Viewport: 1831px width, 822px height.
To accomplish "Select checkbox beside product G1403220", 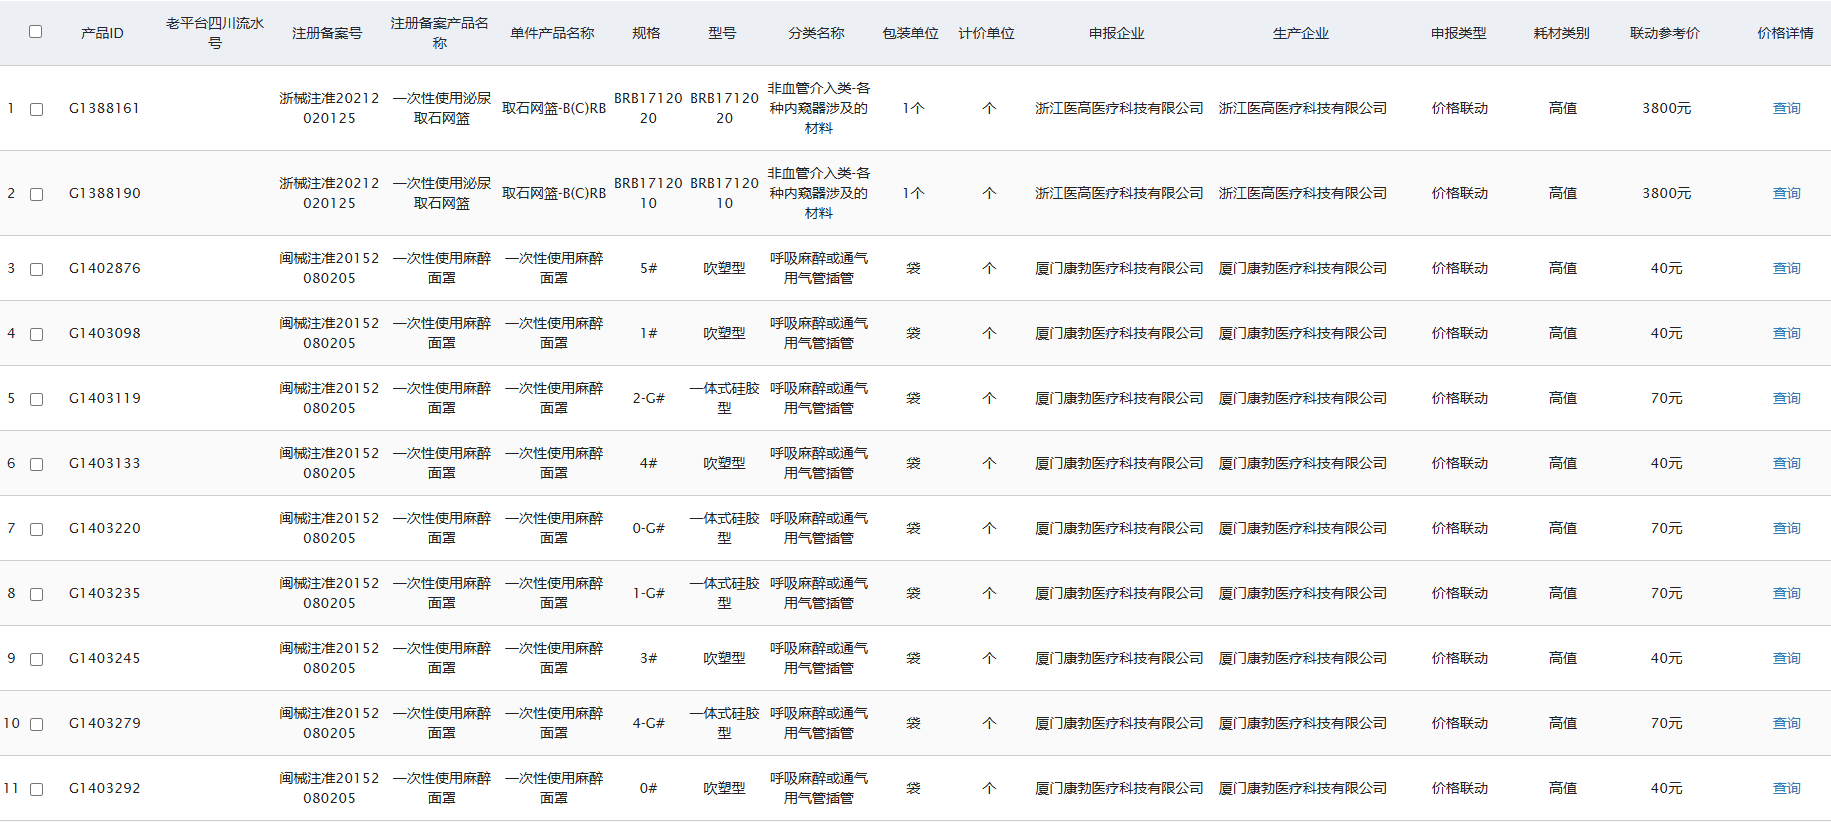I will tap(37, 529).
